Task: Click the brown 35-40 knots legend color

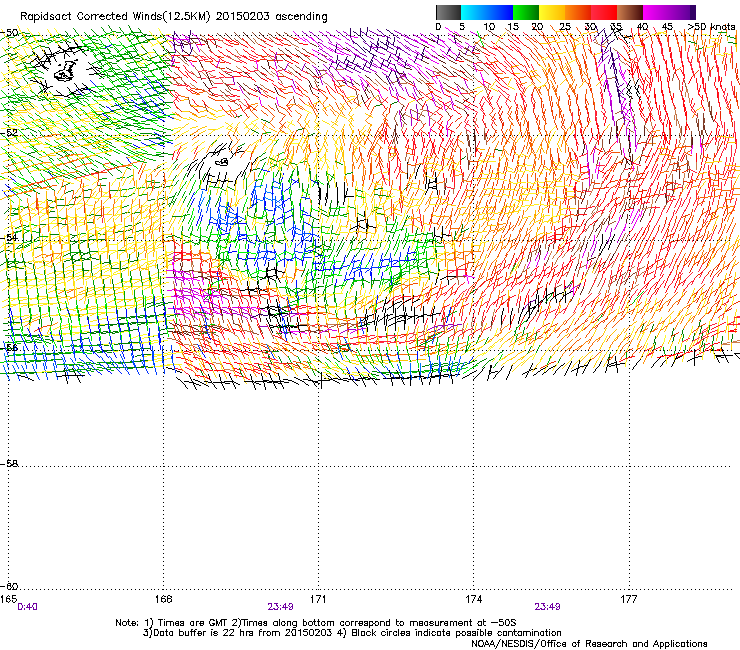Action: click(x=630, y=12)
